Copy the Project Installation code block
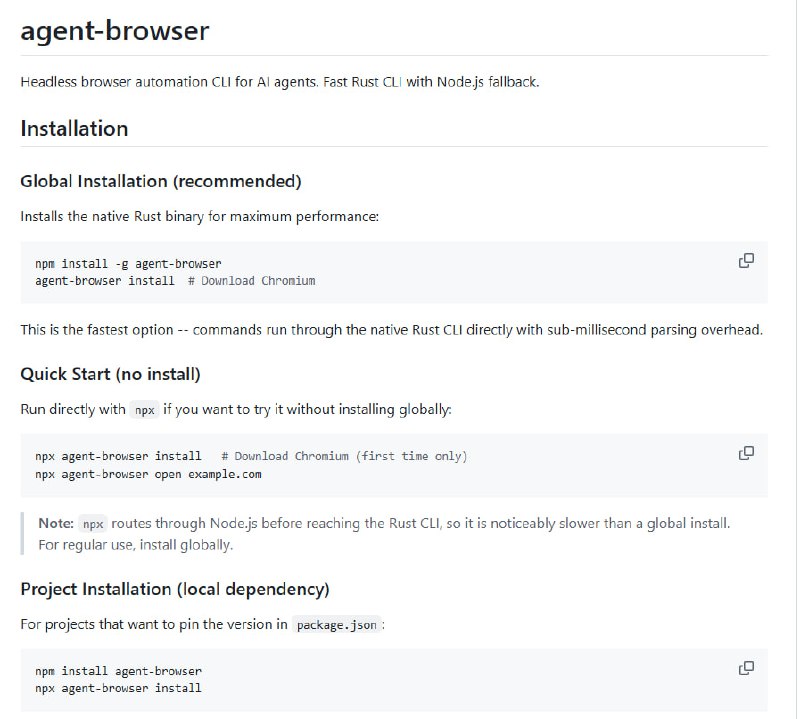The width and height of the screenshot is (800, 719). point(745,668)
